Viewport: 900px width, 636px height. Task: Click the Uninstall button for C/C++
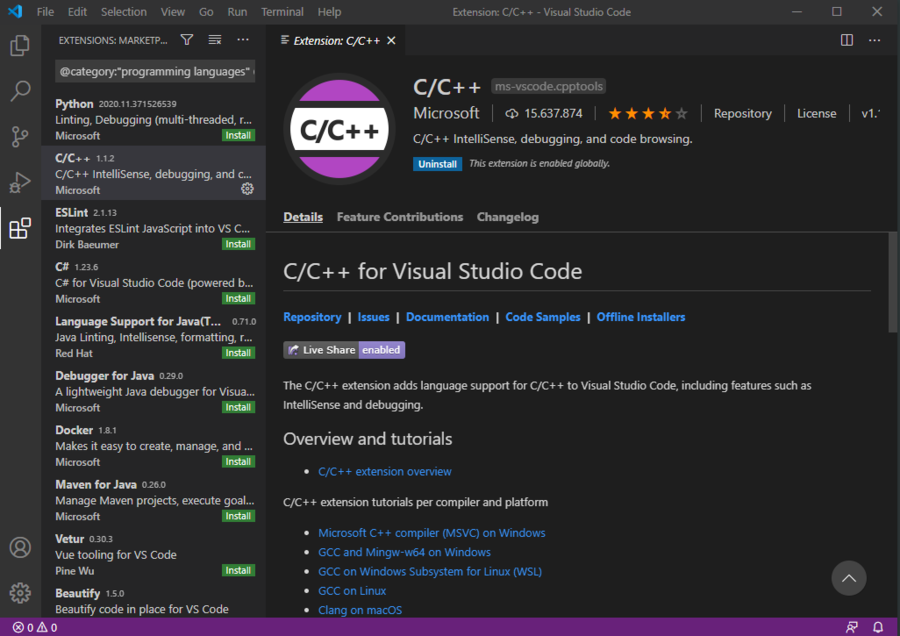coord(437,164)
